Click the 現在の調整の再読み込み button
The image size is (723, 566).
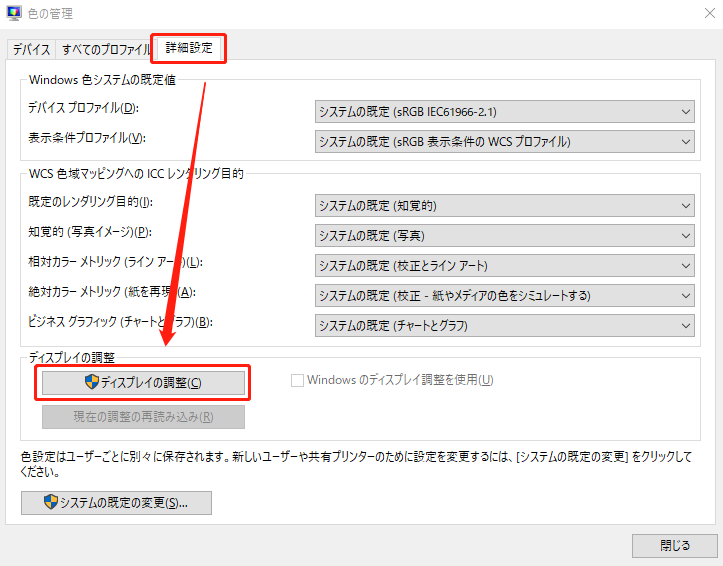[143, 417]
